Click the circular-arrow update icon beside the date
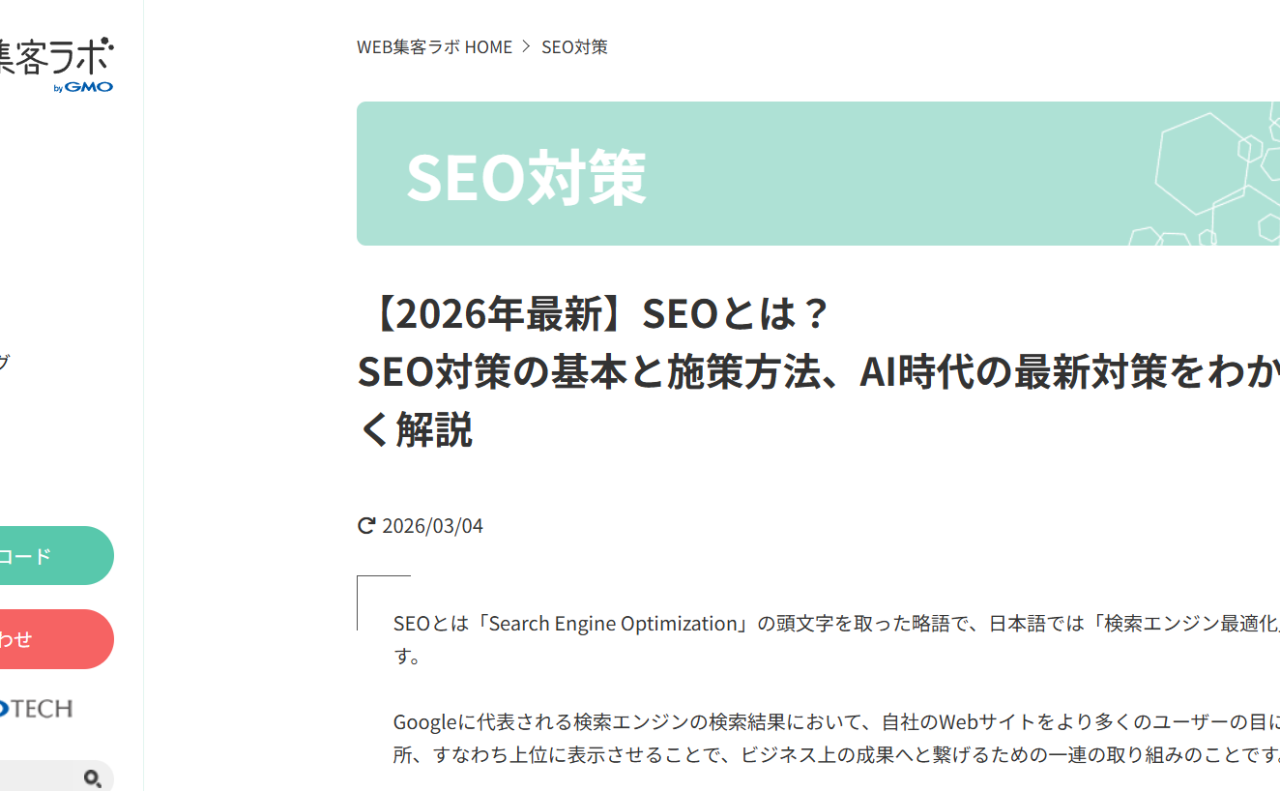Screen dimensions: 1280x791 point(366,526)
